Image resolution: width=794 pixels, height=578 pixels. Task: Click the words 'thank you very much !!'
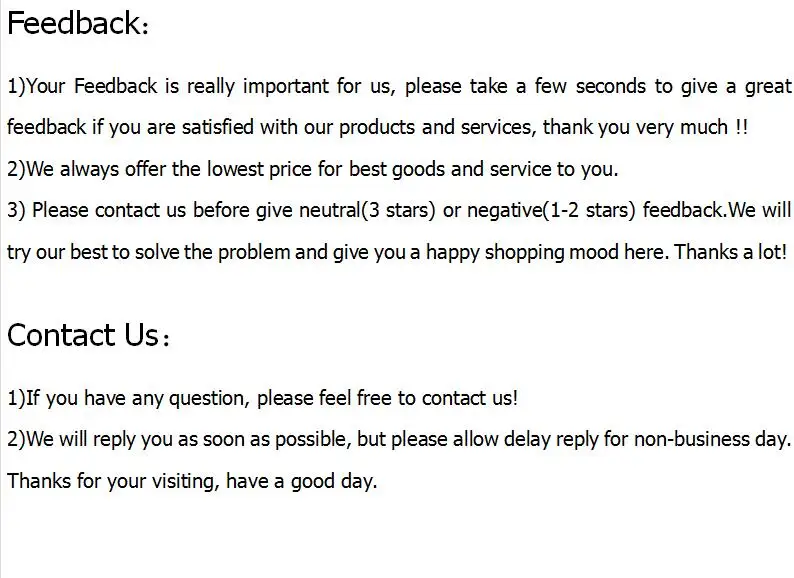coord(645,127)
